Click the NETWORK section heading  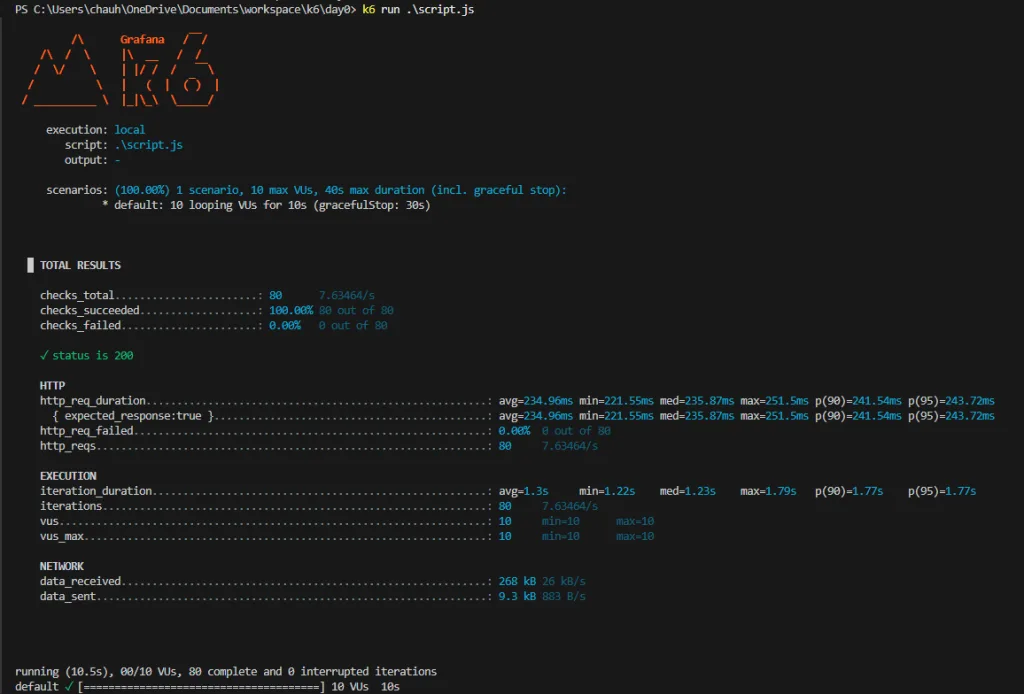tap(61, 566)
